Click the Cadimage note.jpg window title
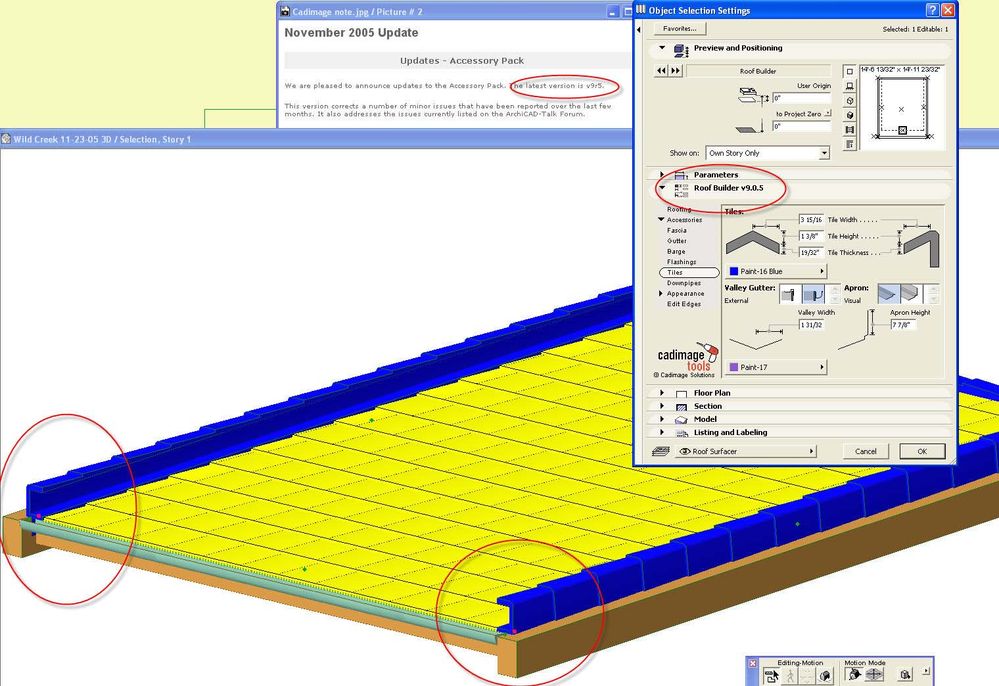 357,11
